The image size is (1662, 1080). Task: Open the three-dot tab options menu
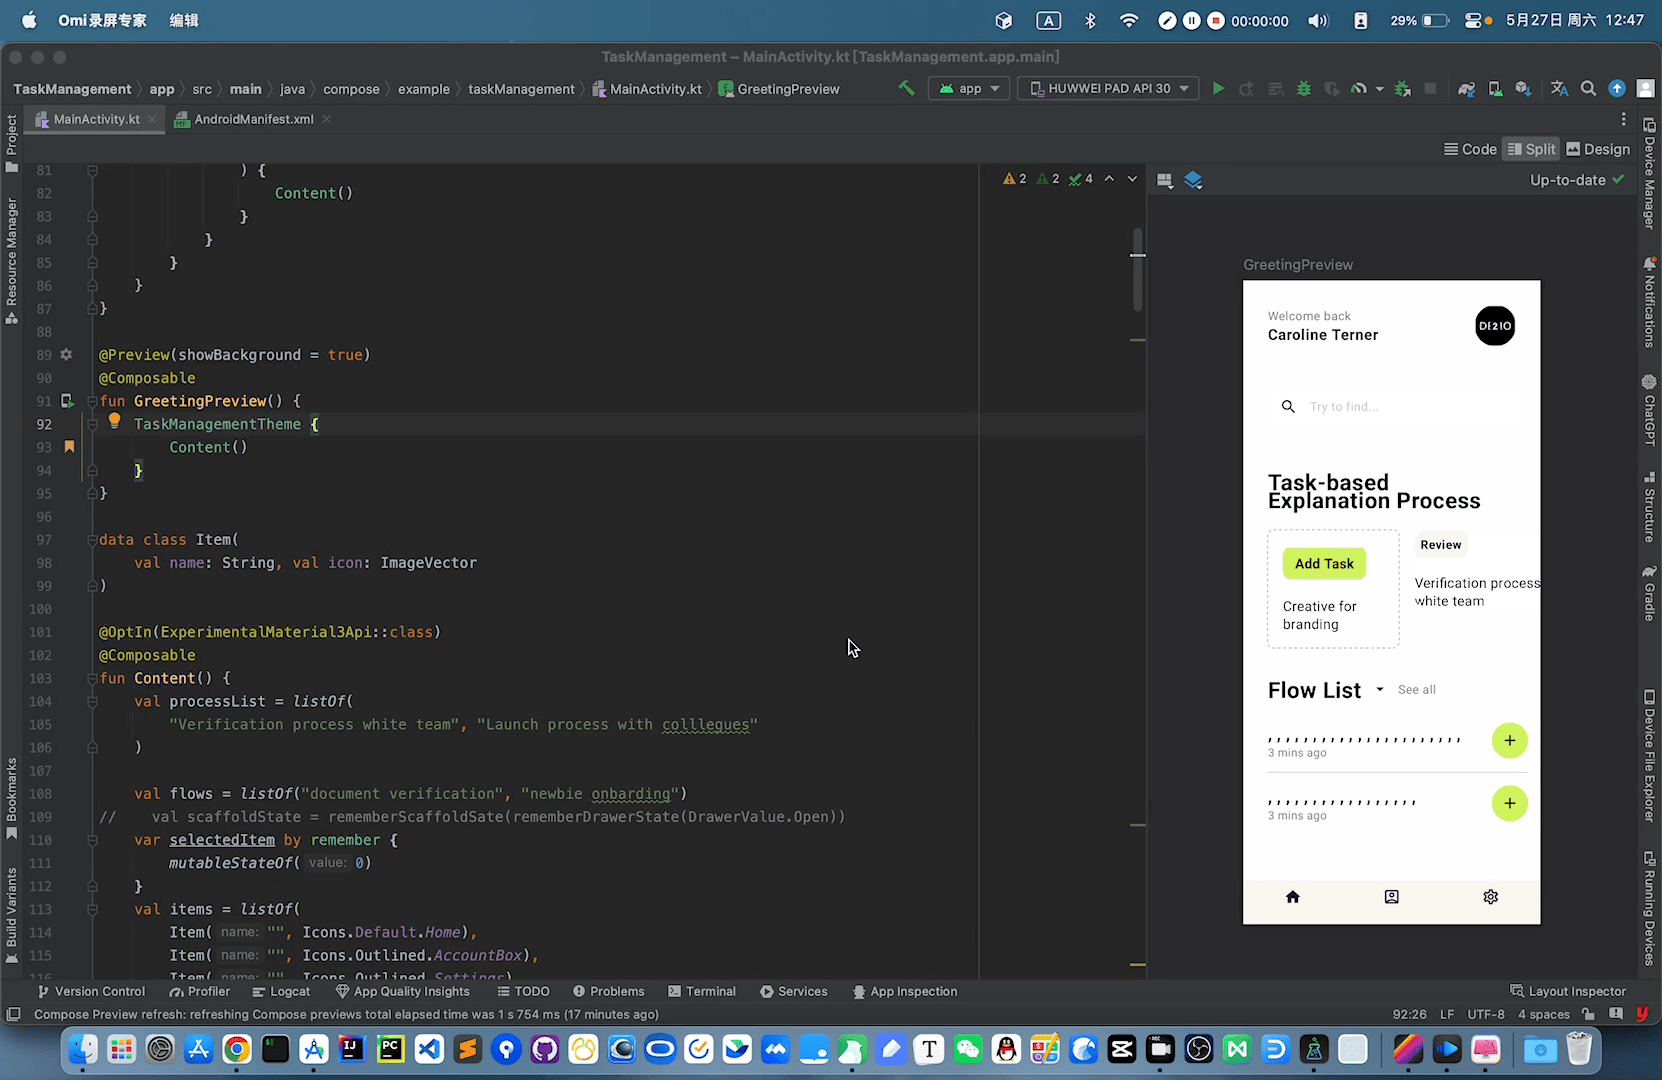point(1623,119)
